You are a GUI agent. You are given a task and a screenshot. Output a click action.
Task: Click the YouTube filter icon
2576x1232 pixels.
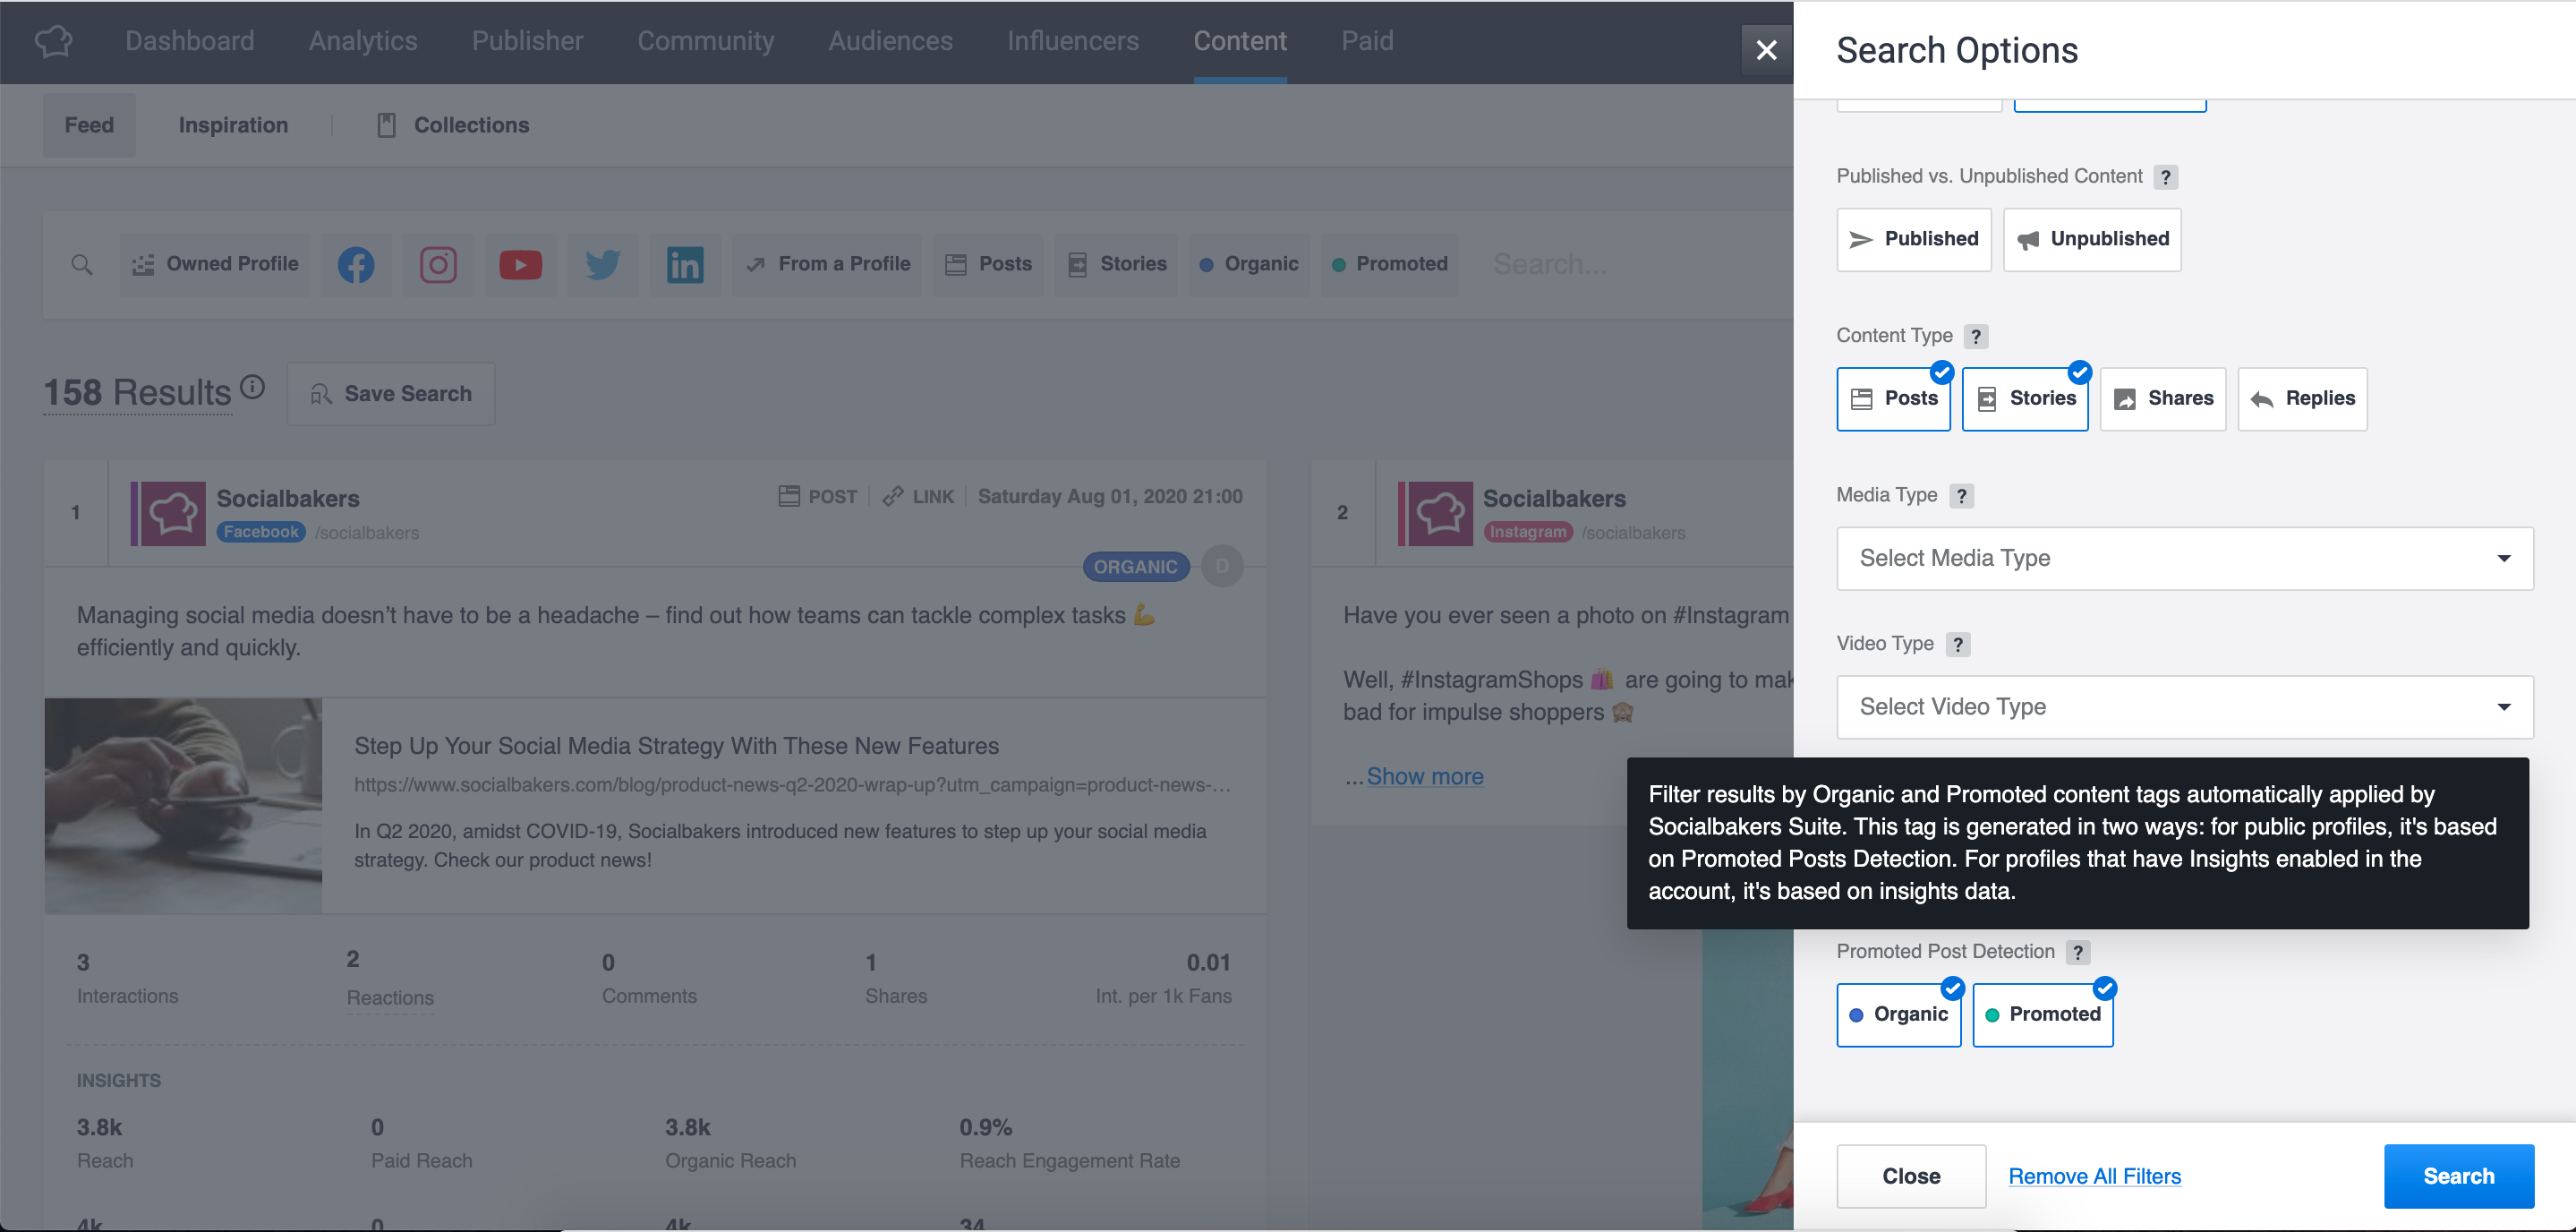tap(520, 264)
